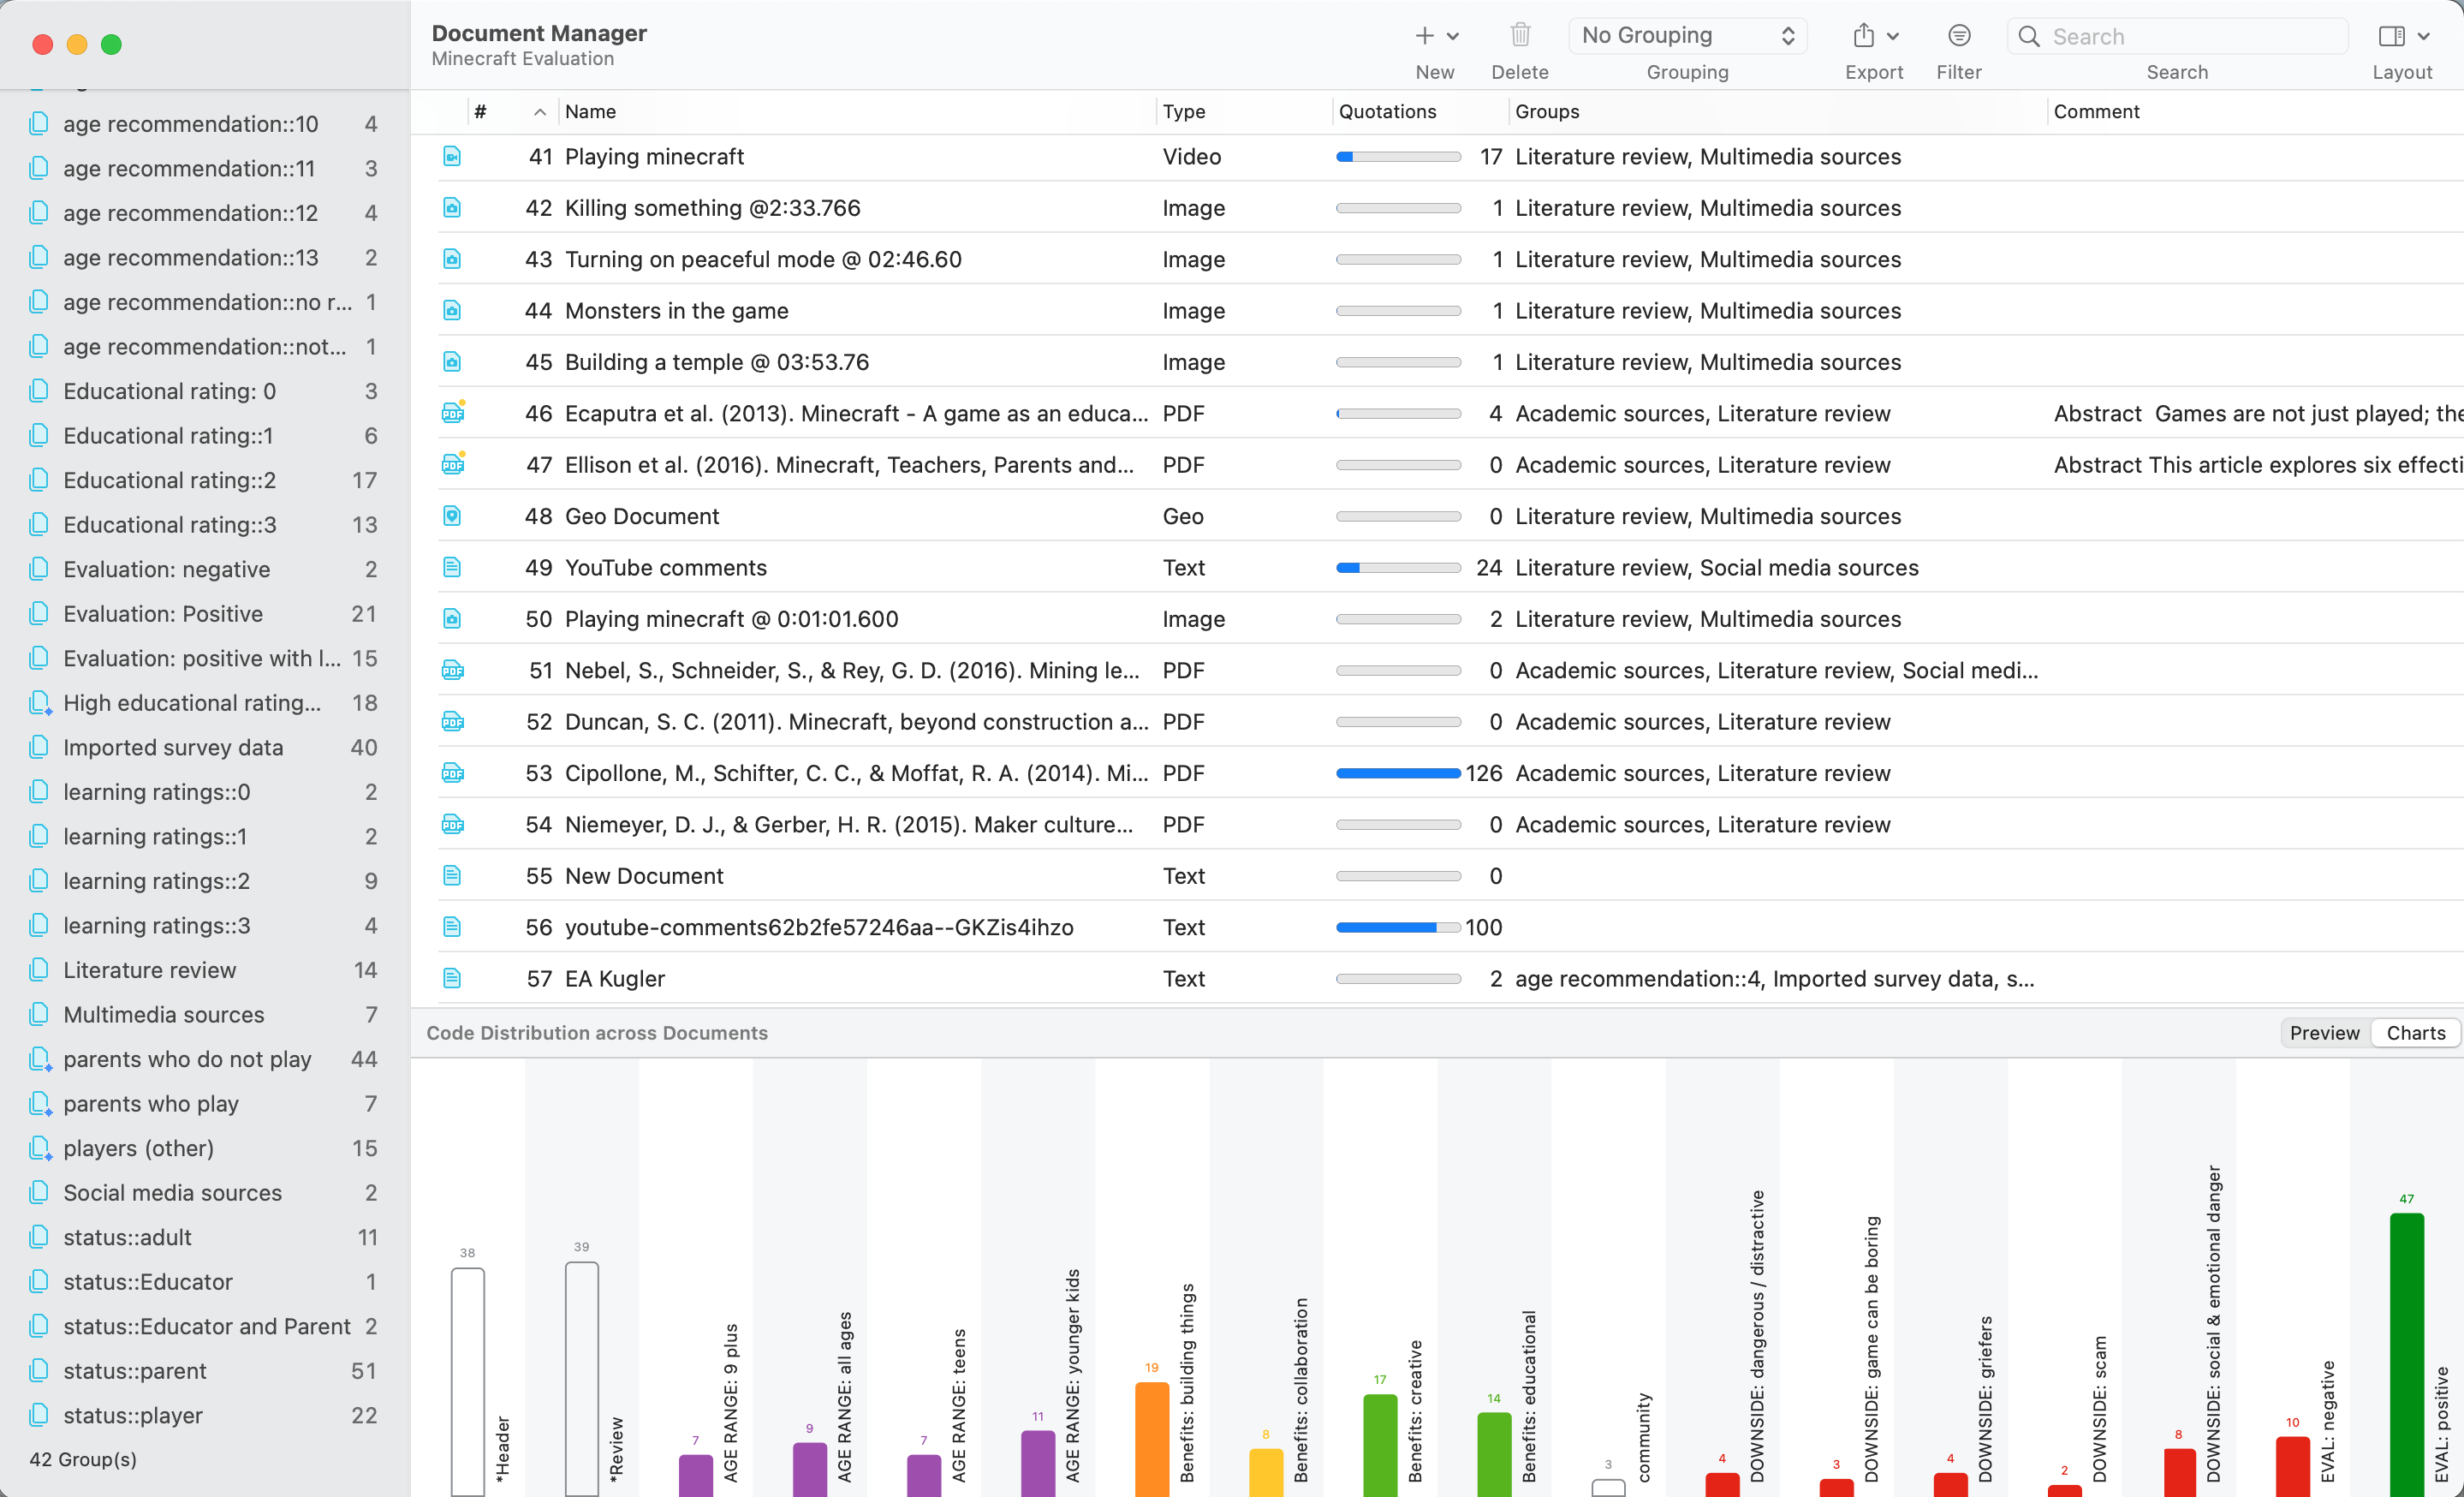Viewport: 2464px width, 1497px height.
Task: Click the Geo Document type icon
Action: [452, 516]
